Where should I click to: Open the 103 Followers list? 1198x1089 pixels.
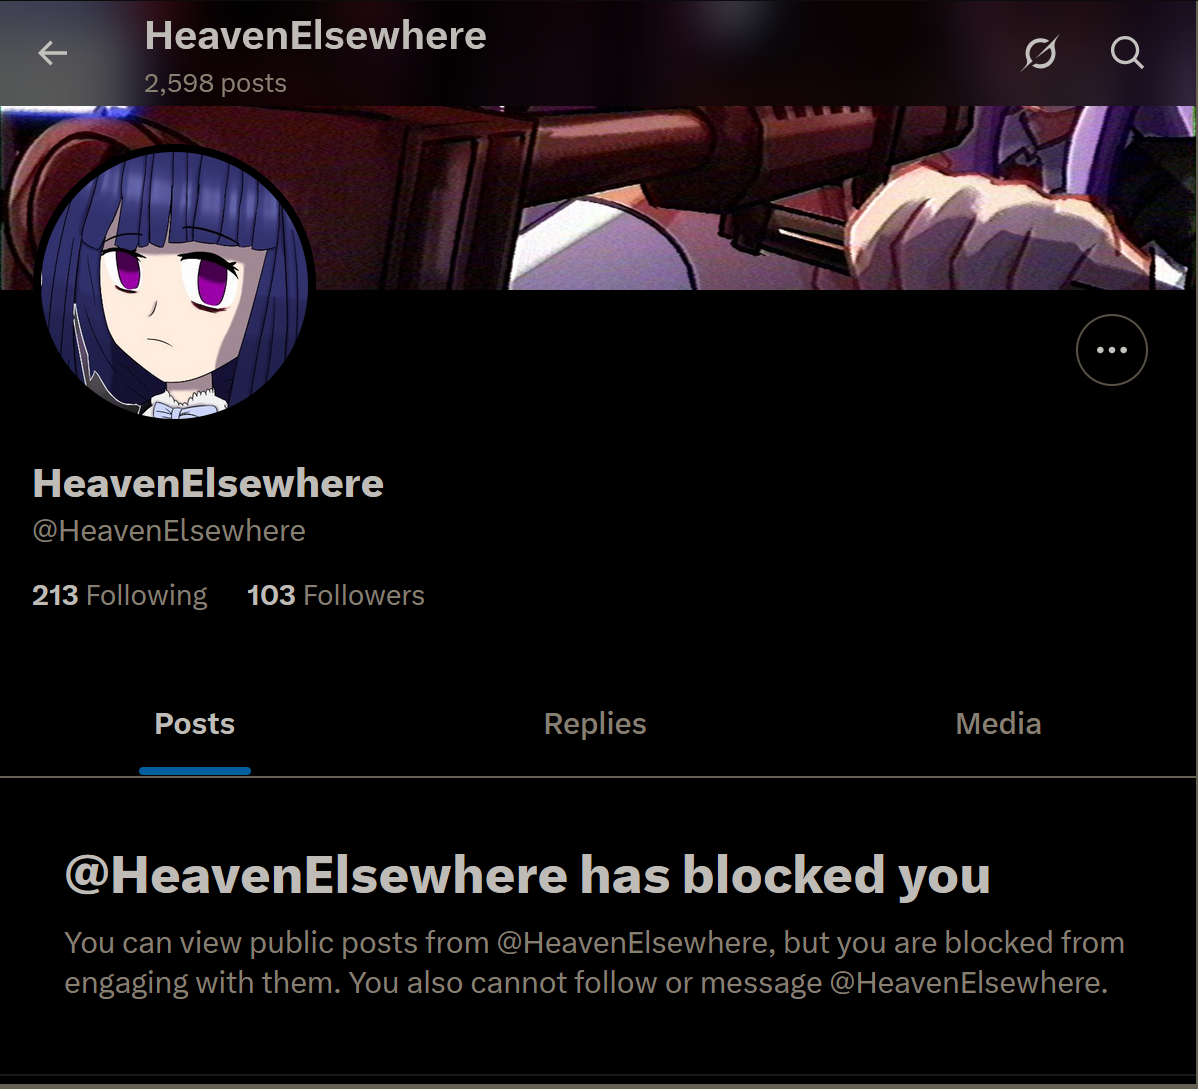(x=335, y=595)
